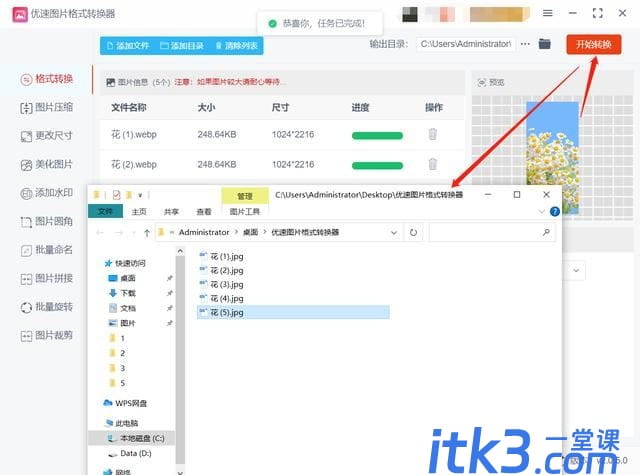Refresh the Explorer folder view

click(413, 233)
